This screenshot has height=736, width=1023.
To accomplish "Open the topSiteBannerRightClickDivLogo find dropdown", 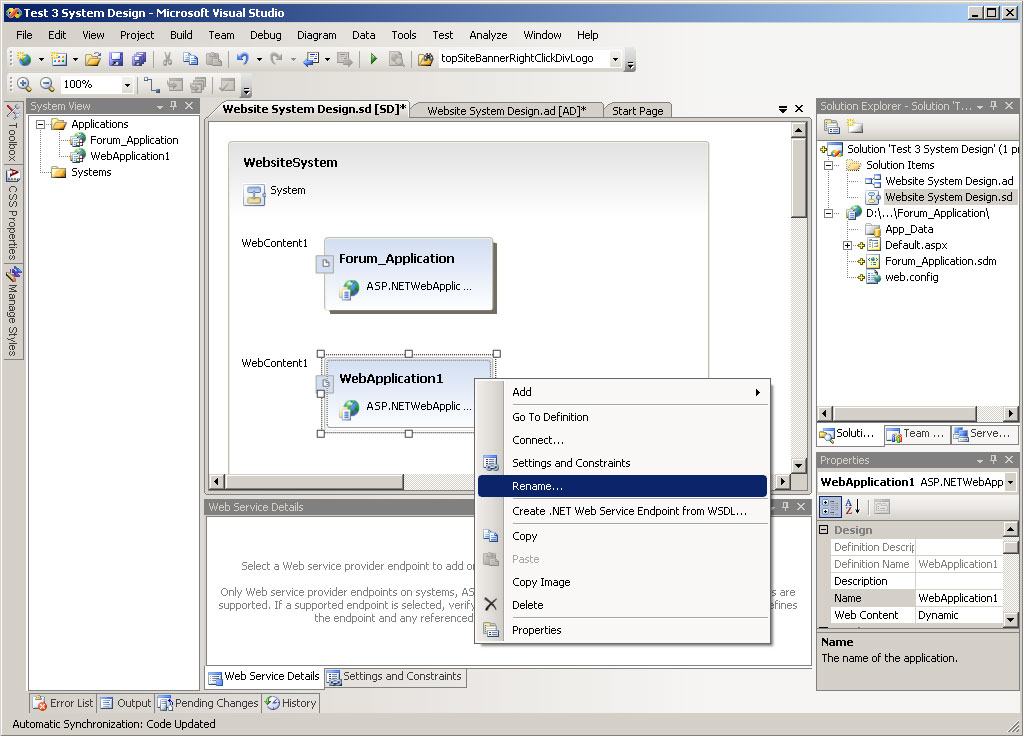I will (x=615, y=59).
